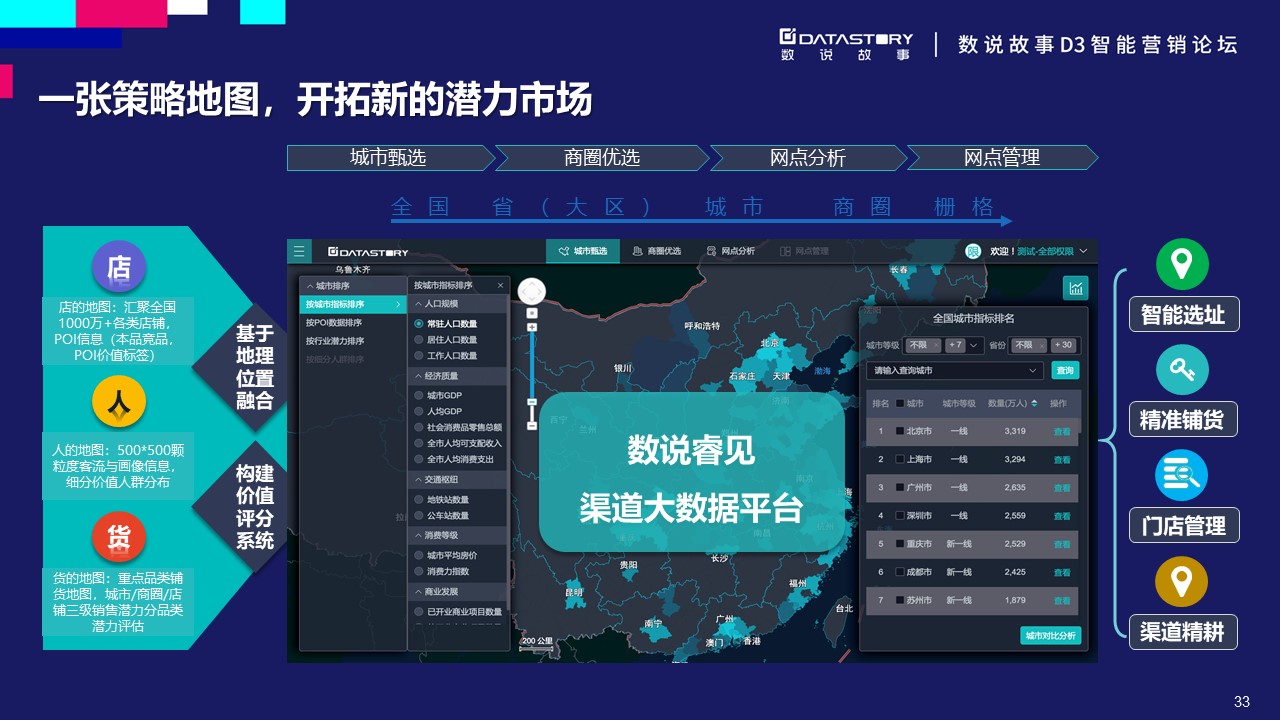
Task: Click the purple 店 circle icon
Action: coord(119,266)
